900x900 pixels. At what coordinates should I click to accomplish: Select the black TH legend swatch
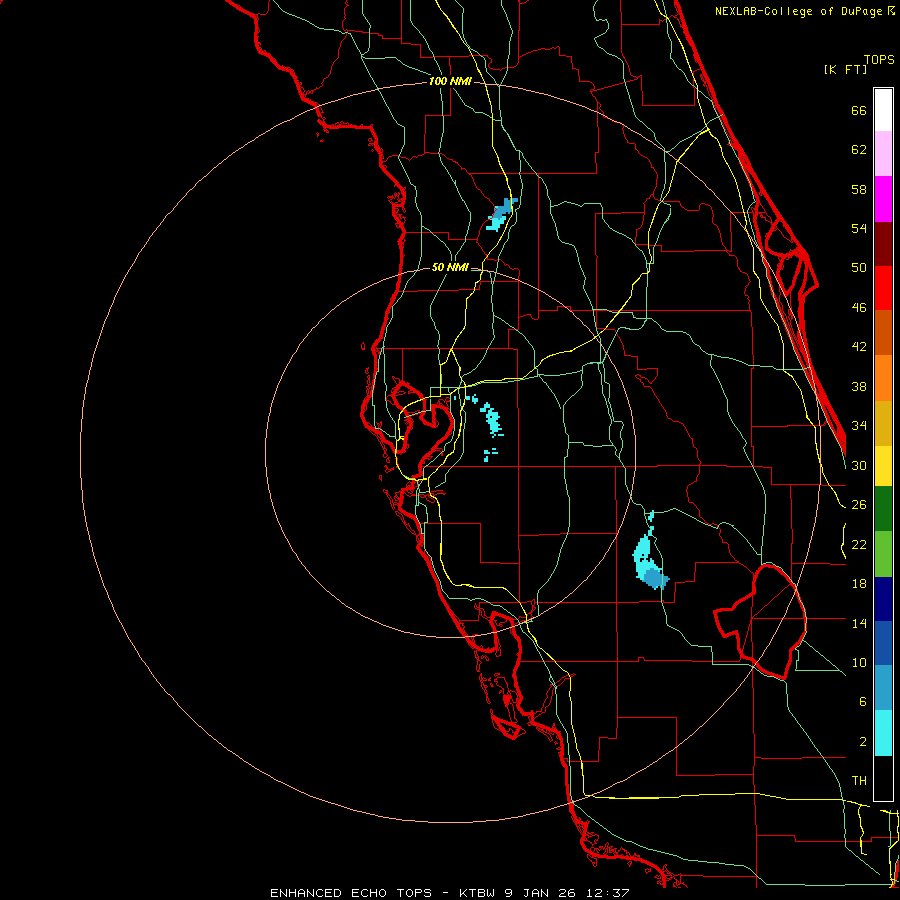coord(883,778)
